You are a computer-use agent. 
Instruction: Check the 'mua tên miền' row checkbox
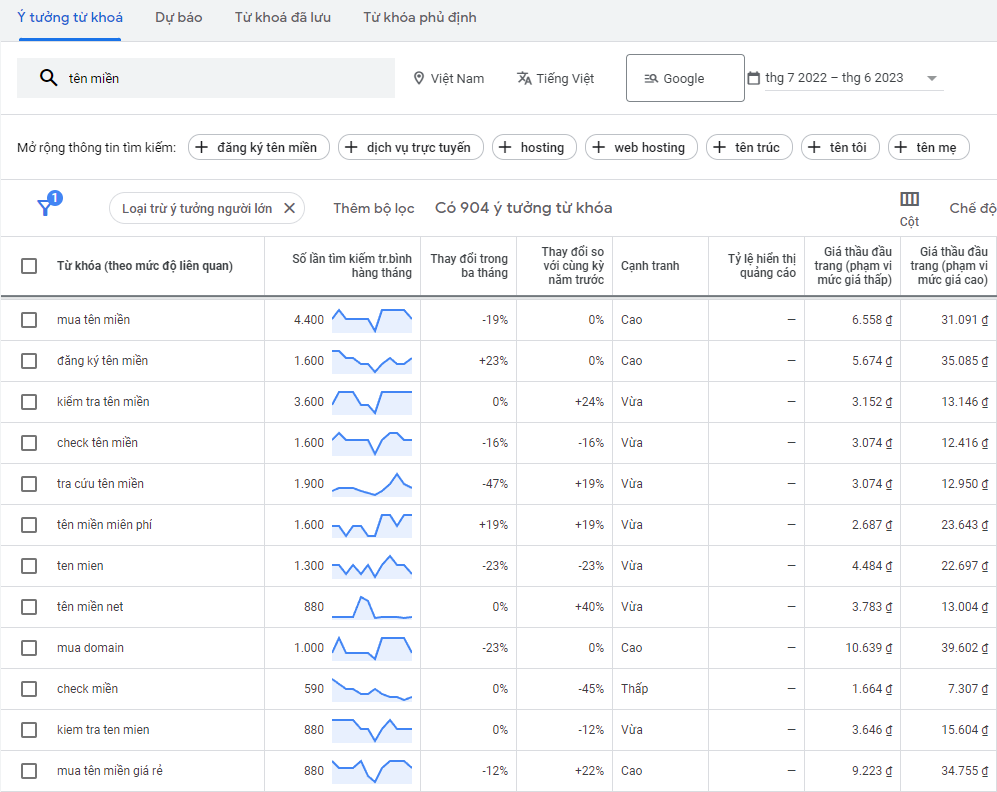coord(29,320)
